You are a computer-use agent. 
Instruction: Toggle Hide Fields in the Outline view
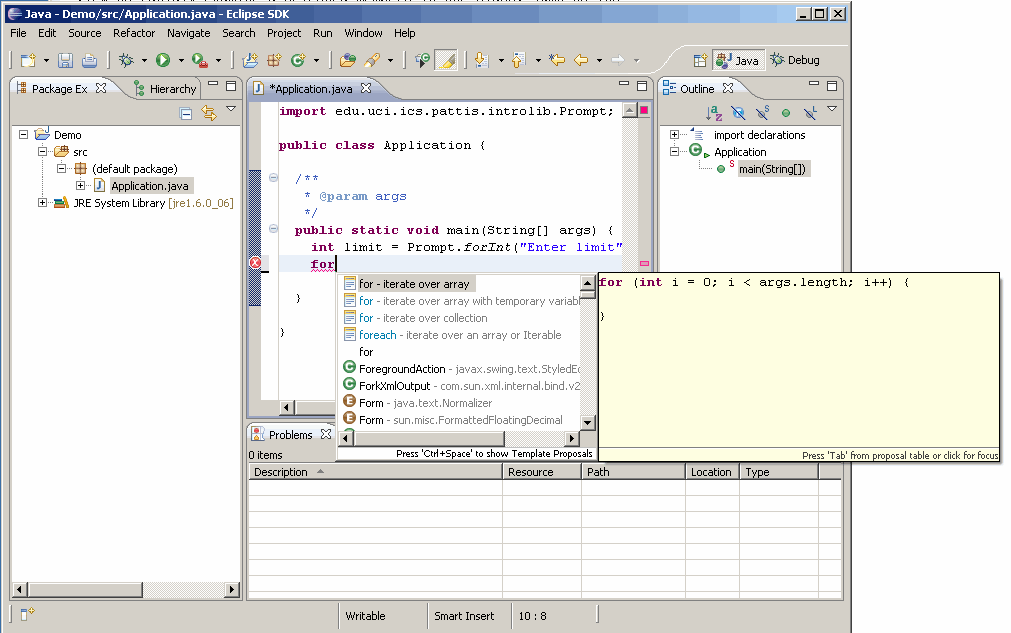738,112
